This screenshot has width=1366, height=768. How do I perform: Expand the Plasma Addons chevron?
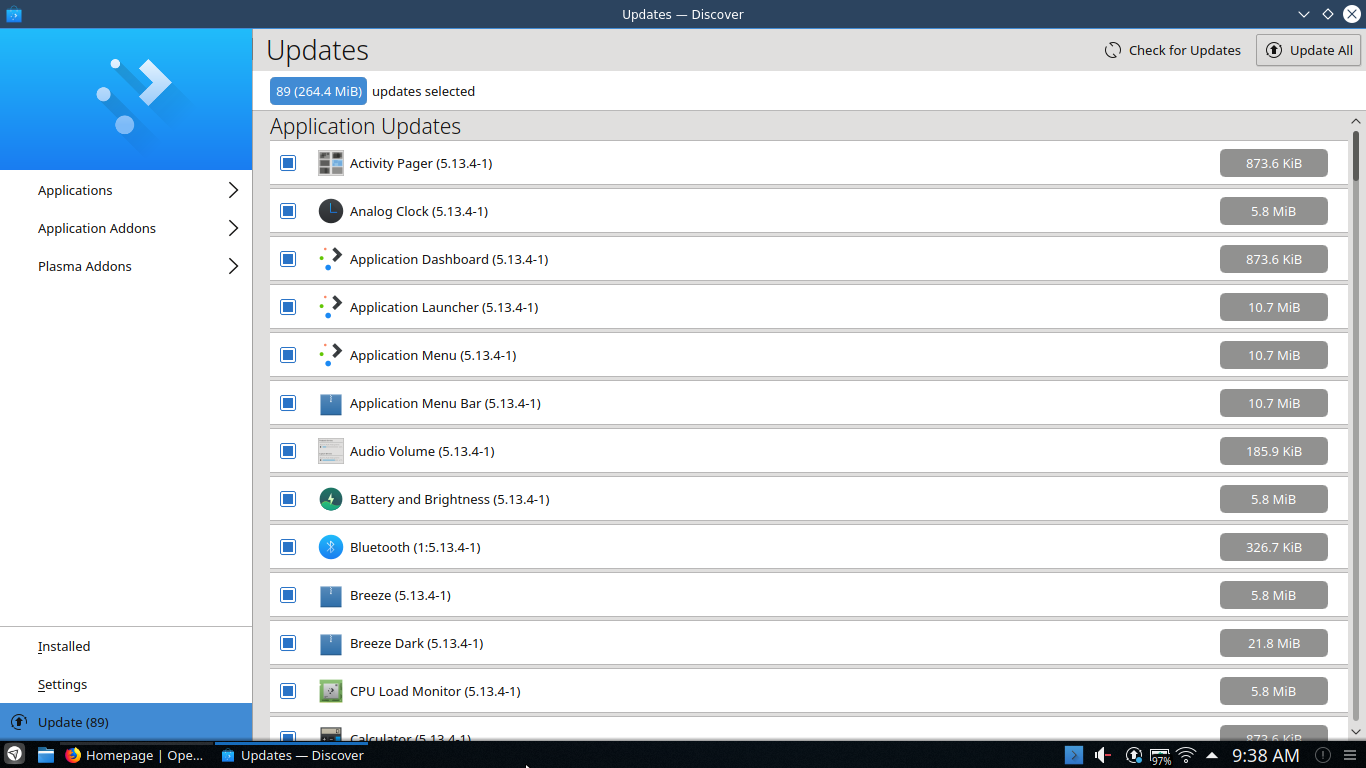point(234,266)
